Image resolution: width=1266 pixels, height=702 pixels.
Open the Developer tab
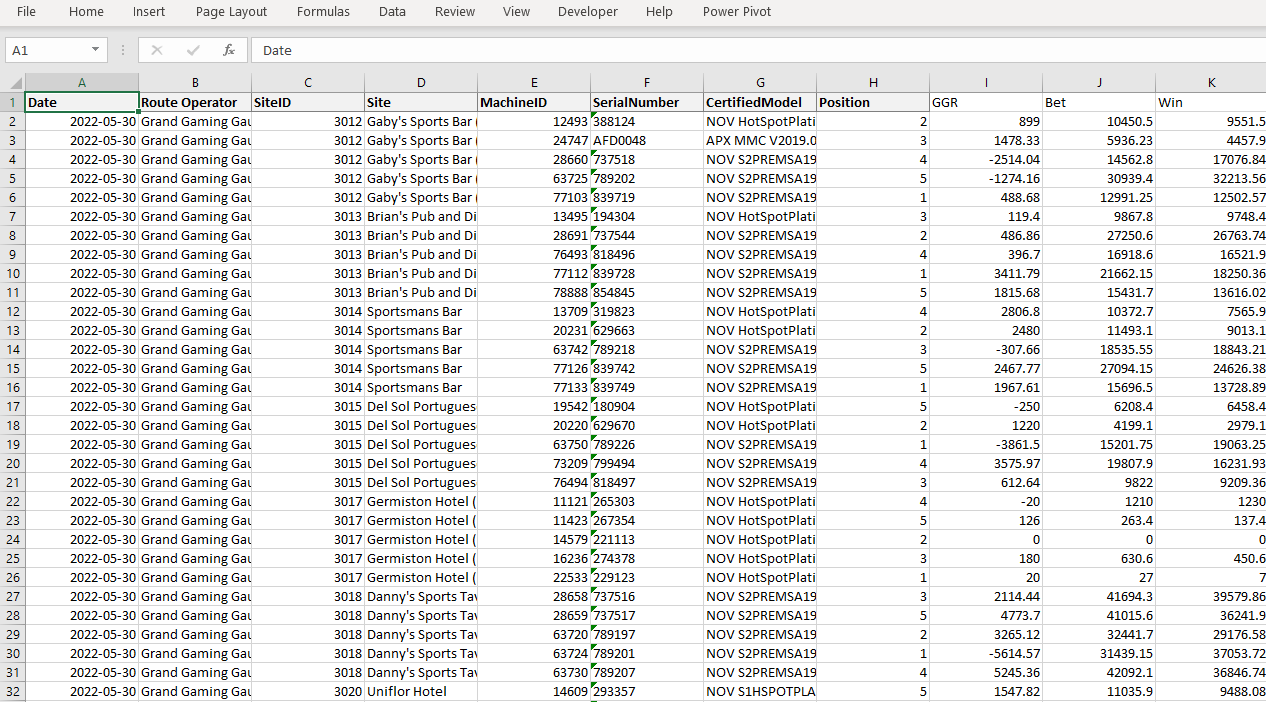click(588, 12)
